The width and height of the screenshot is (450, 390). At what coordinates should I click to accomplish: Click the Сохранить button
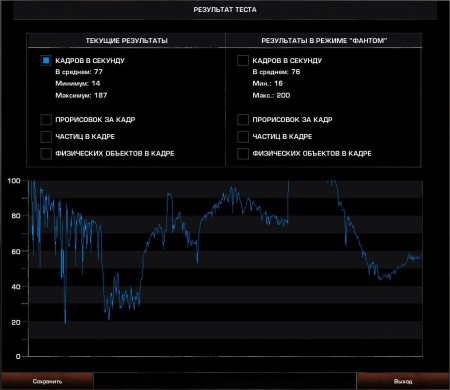click(47, 381)
